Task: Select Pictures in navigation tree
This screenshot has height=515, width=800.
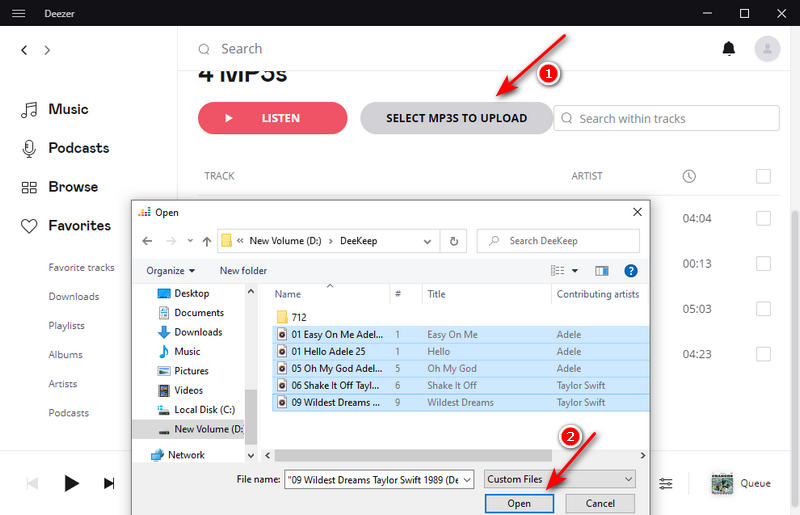Action: pos(183,371)
